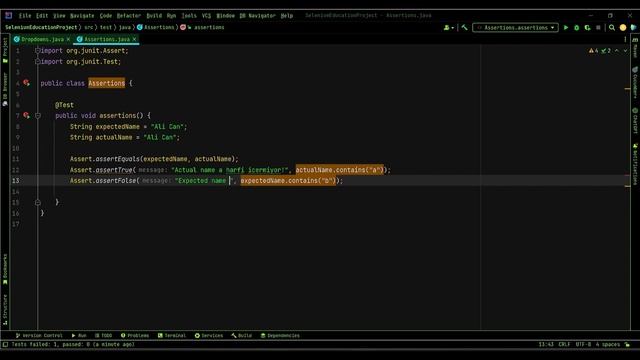Go to previous highlighted error up arrow
640x360 pixels.
pos(617,51)
